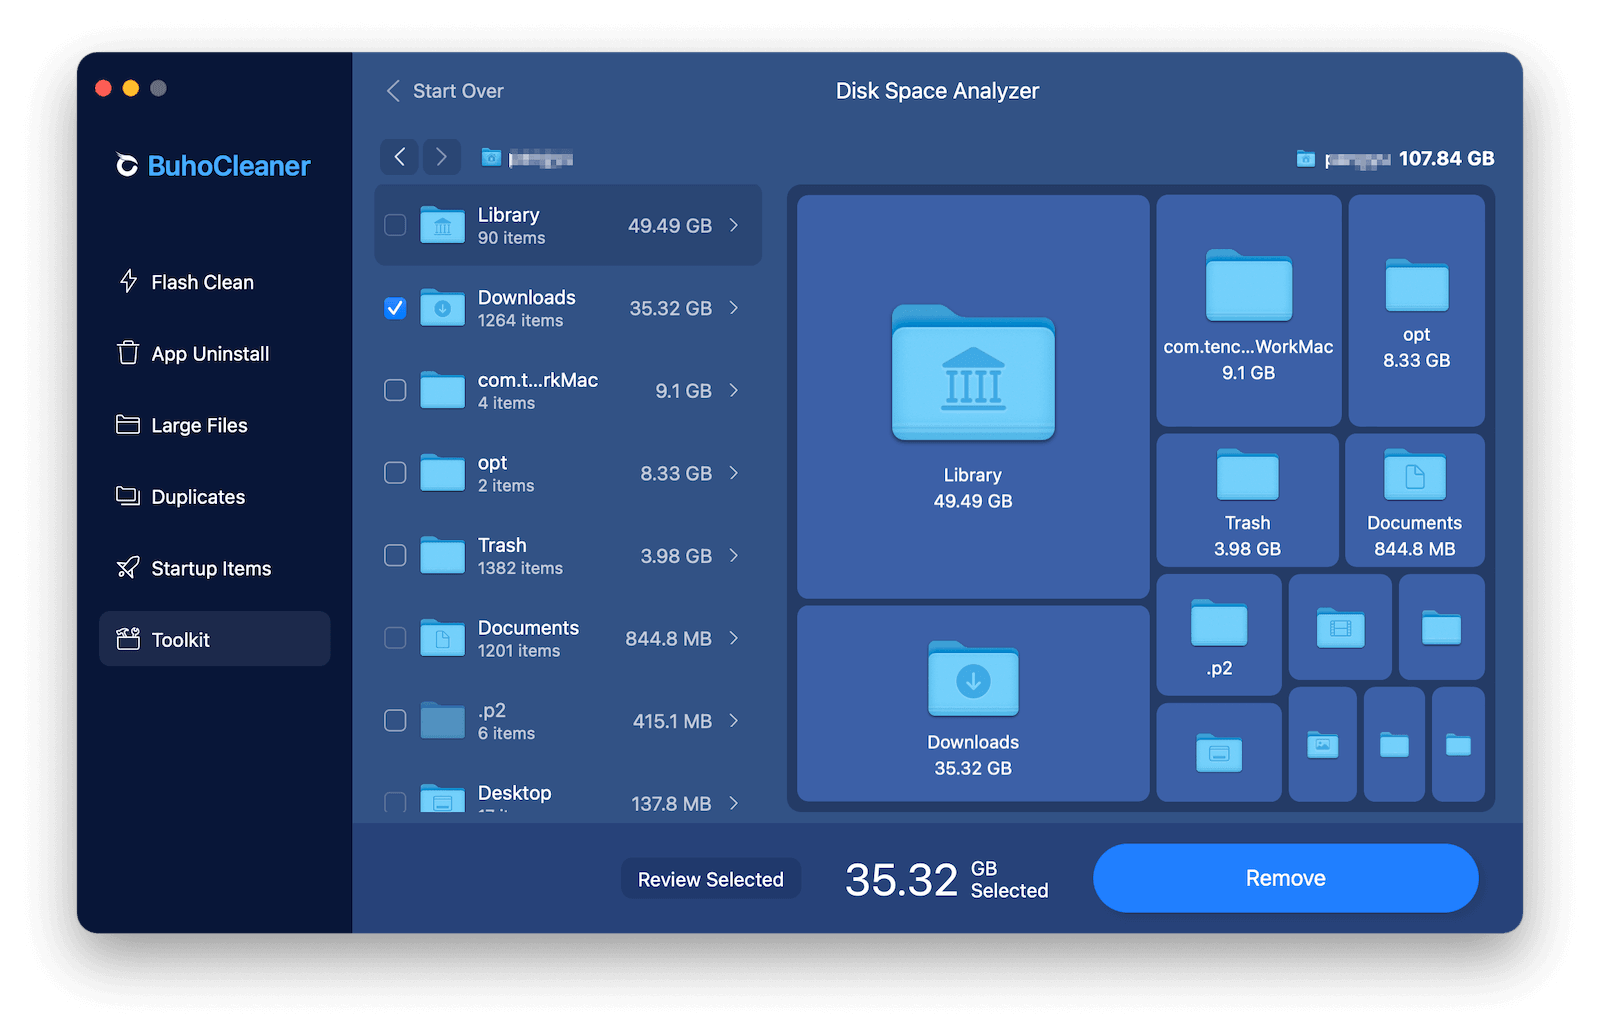This screenshot has height=1035, width=1600.
Task: Check the .p2 folder checkbox
Action: coord(395,720)
